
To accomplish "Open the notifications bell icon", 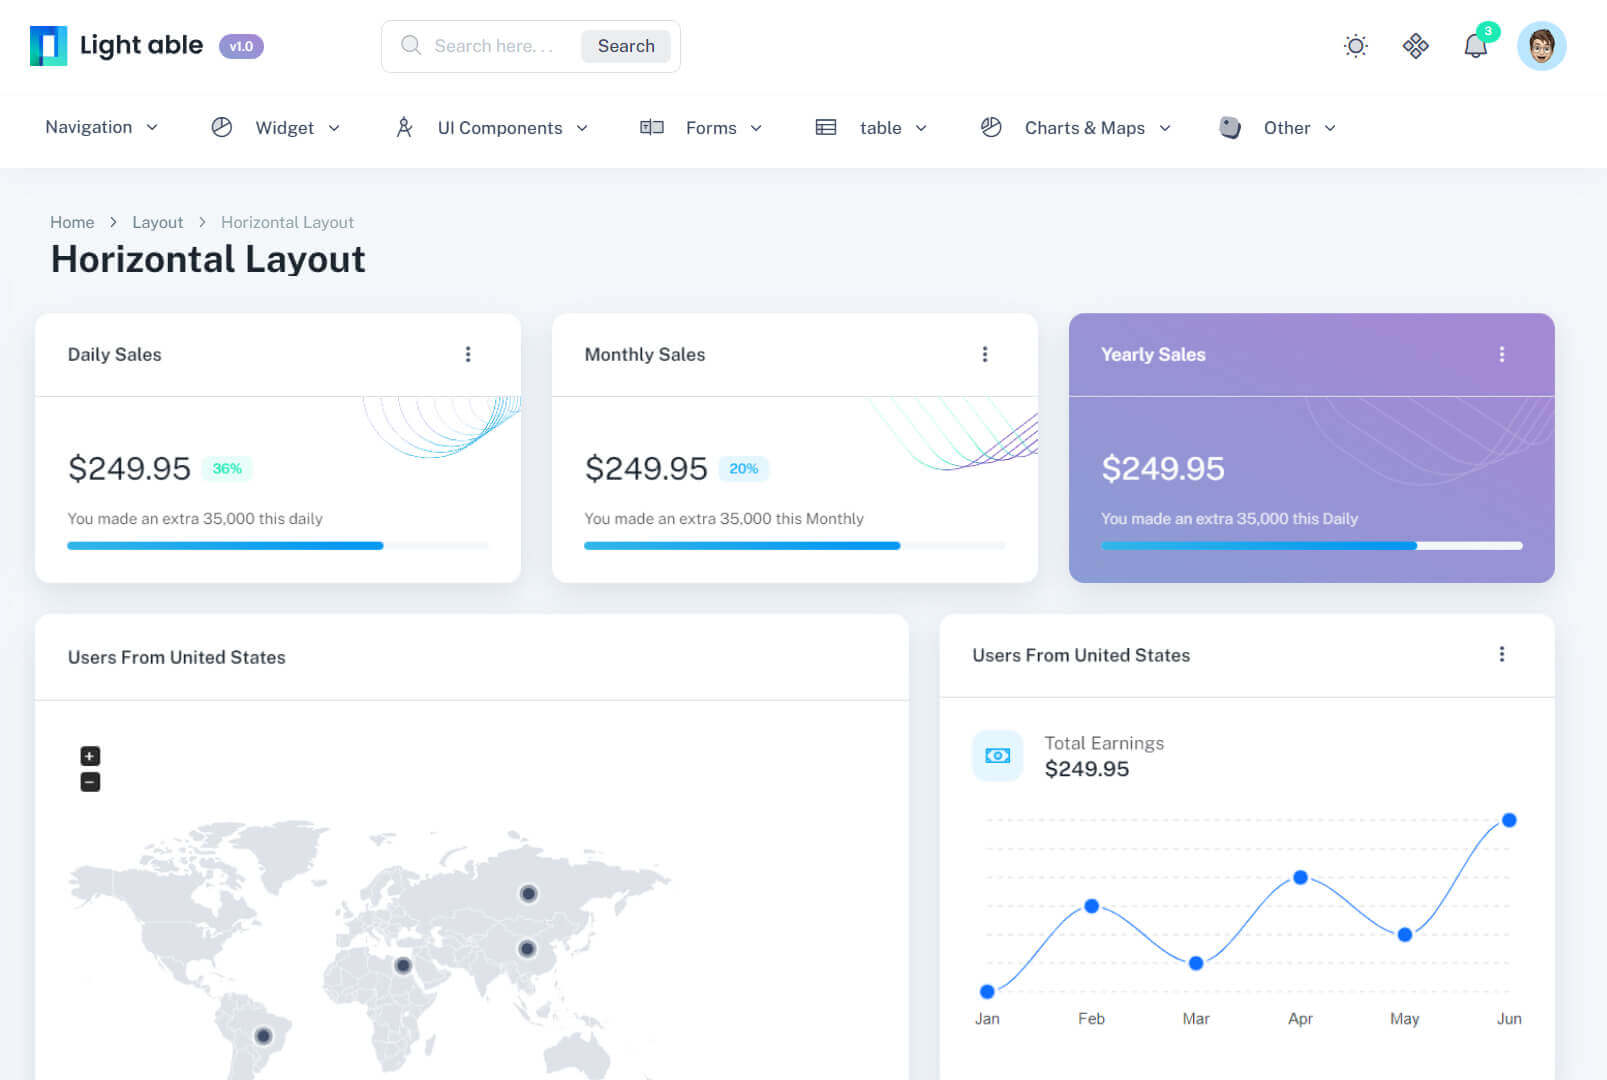I will tap(1475, 46).
